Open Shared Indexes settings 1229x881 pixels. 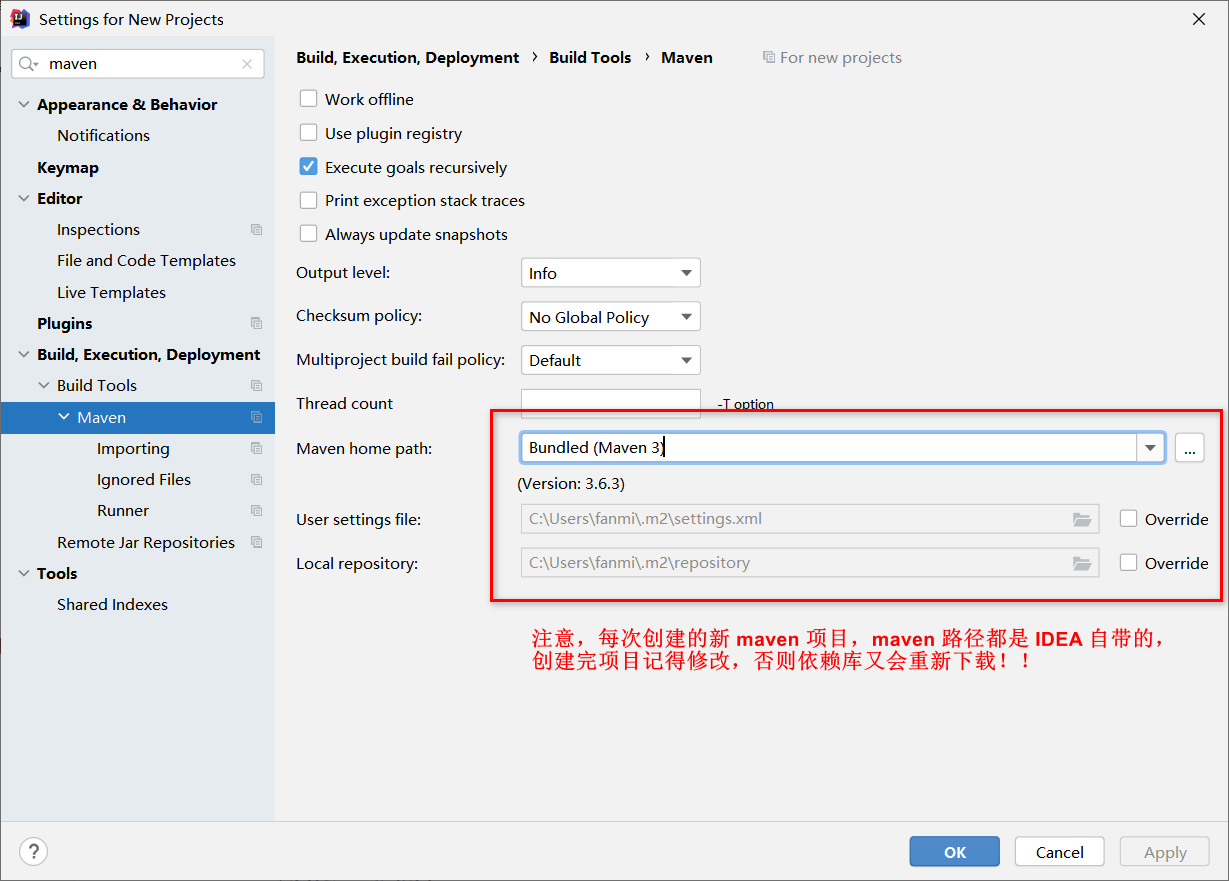112,605
